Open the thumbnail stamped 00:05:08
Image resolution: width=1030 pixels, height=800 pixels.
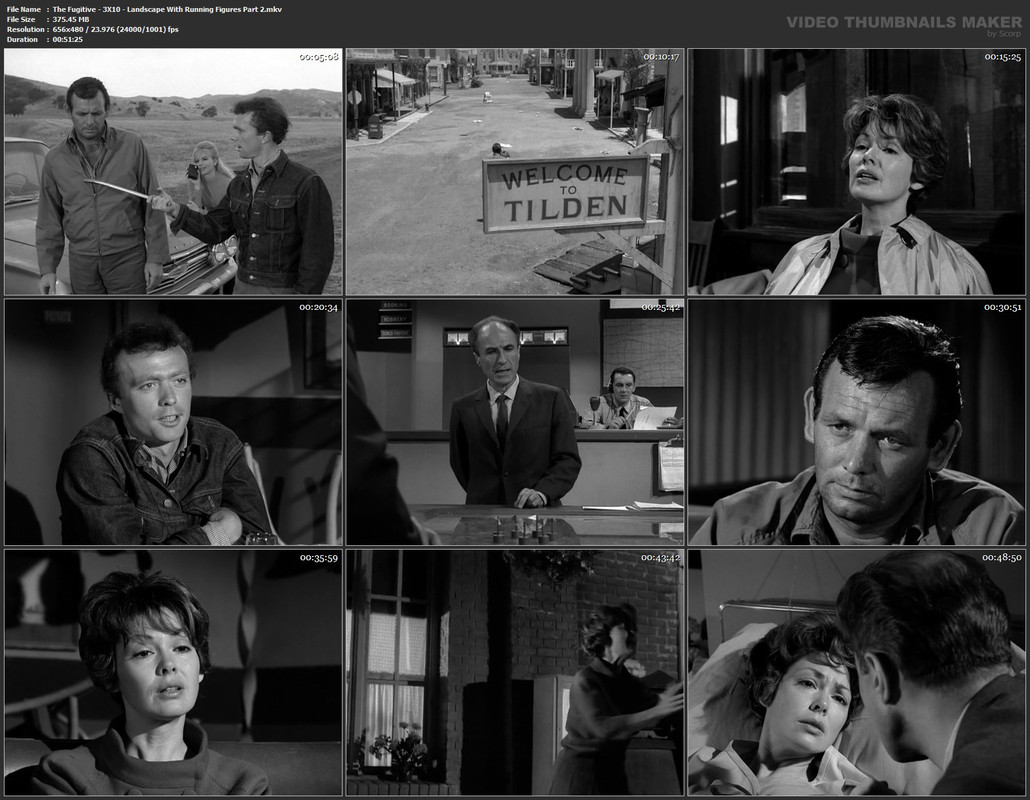coord(173,171)
